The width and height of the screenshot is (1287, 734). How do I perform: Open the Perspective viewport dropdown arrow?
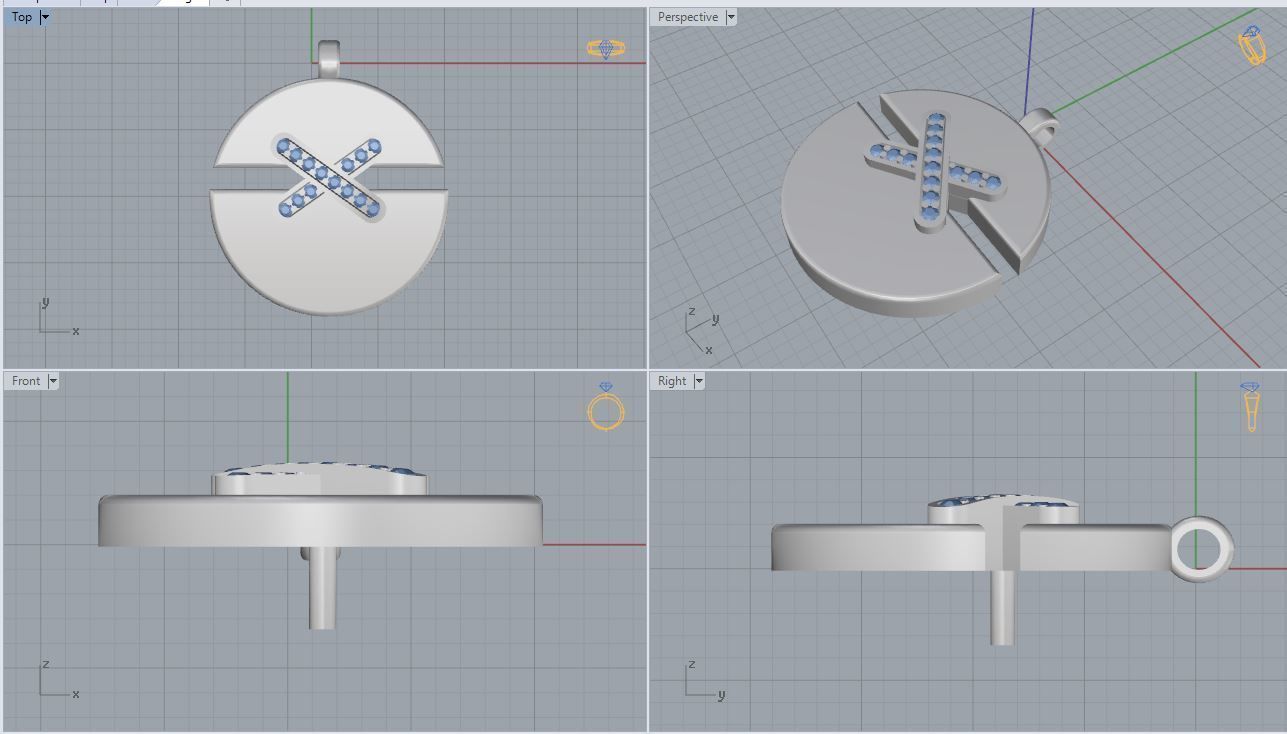tap(731, 17)
